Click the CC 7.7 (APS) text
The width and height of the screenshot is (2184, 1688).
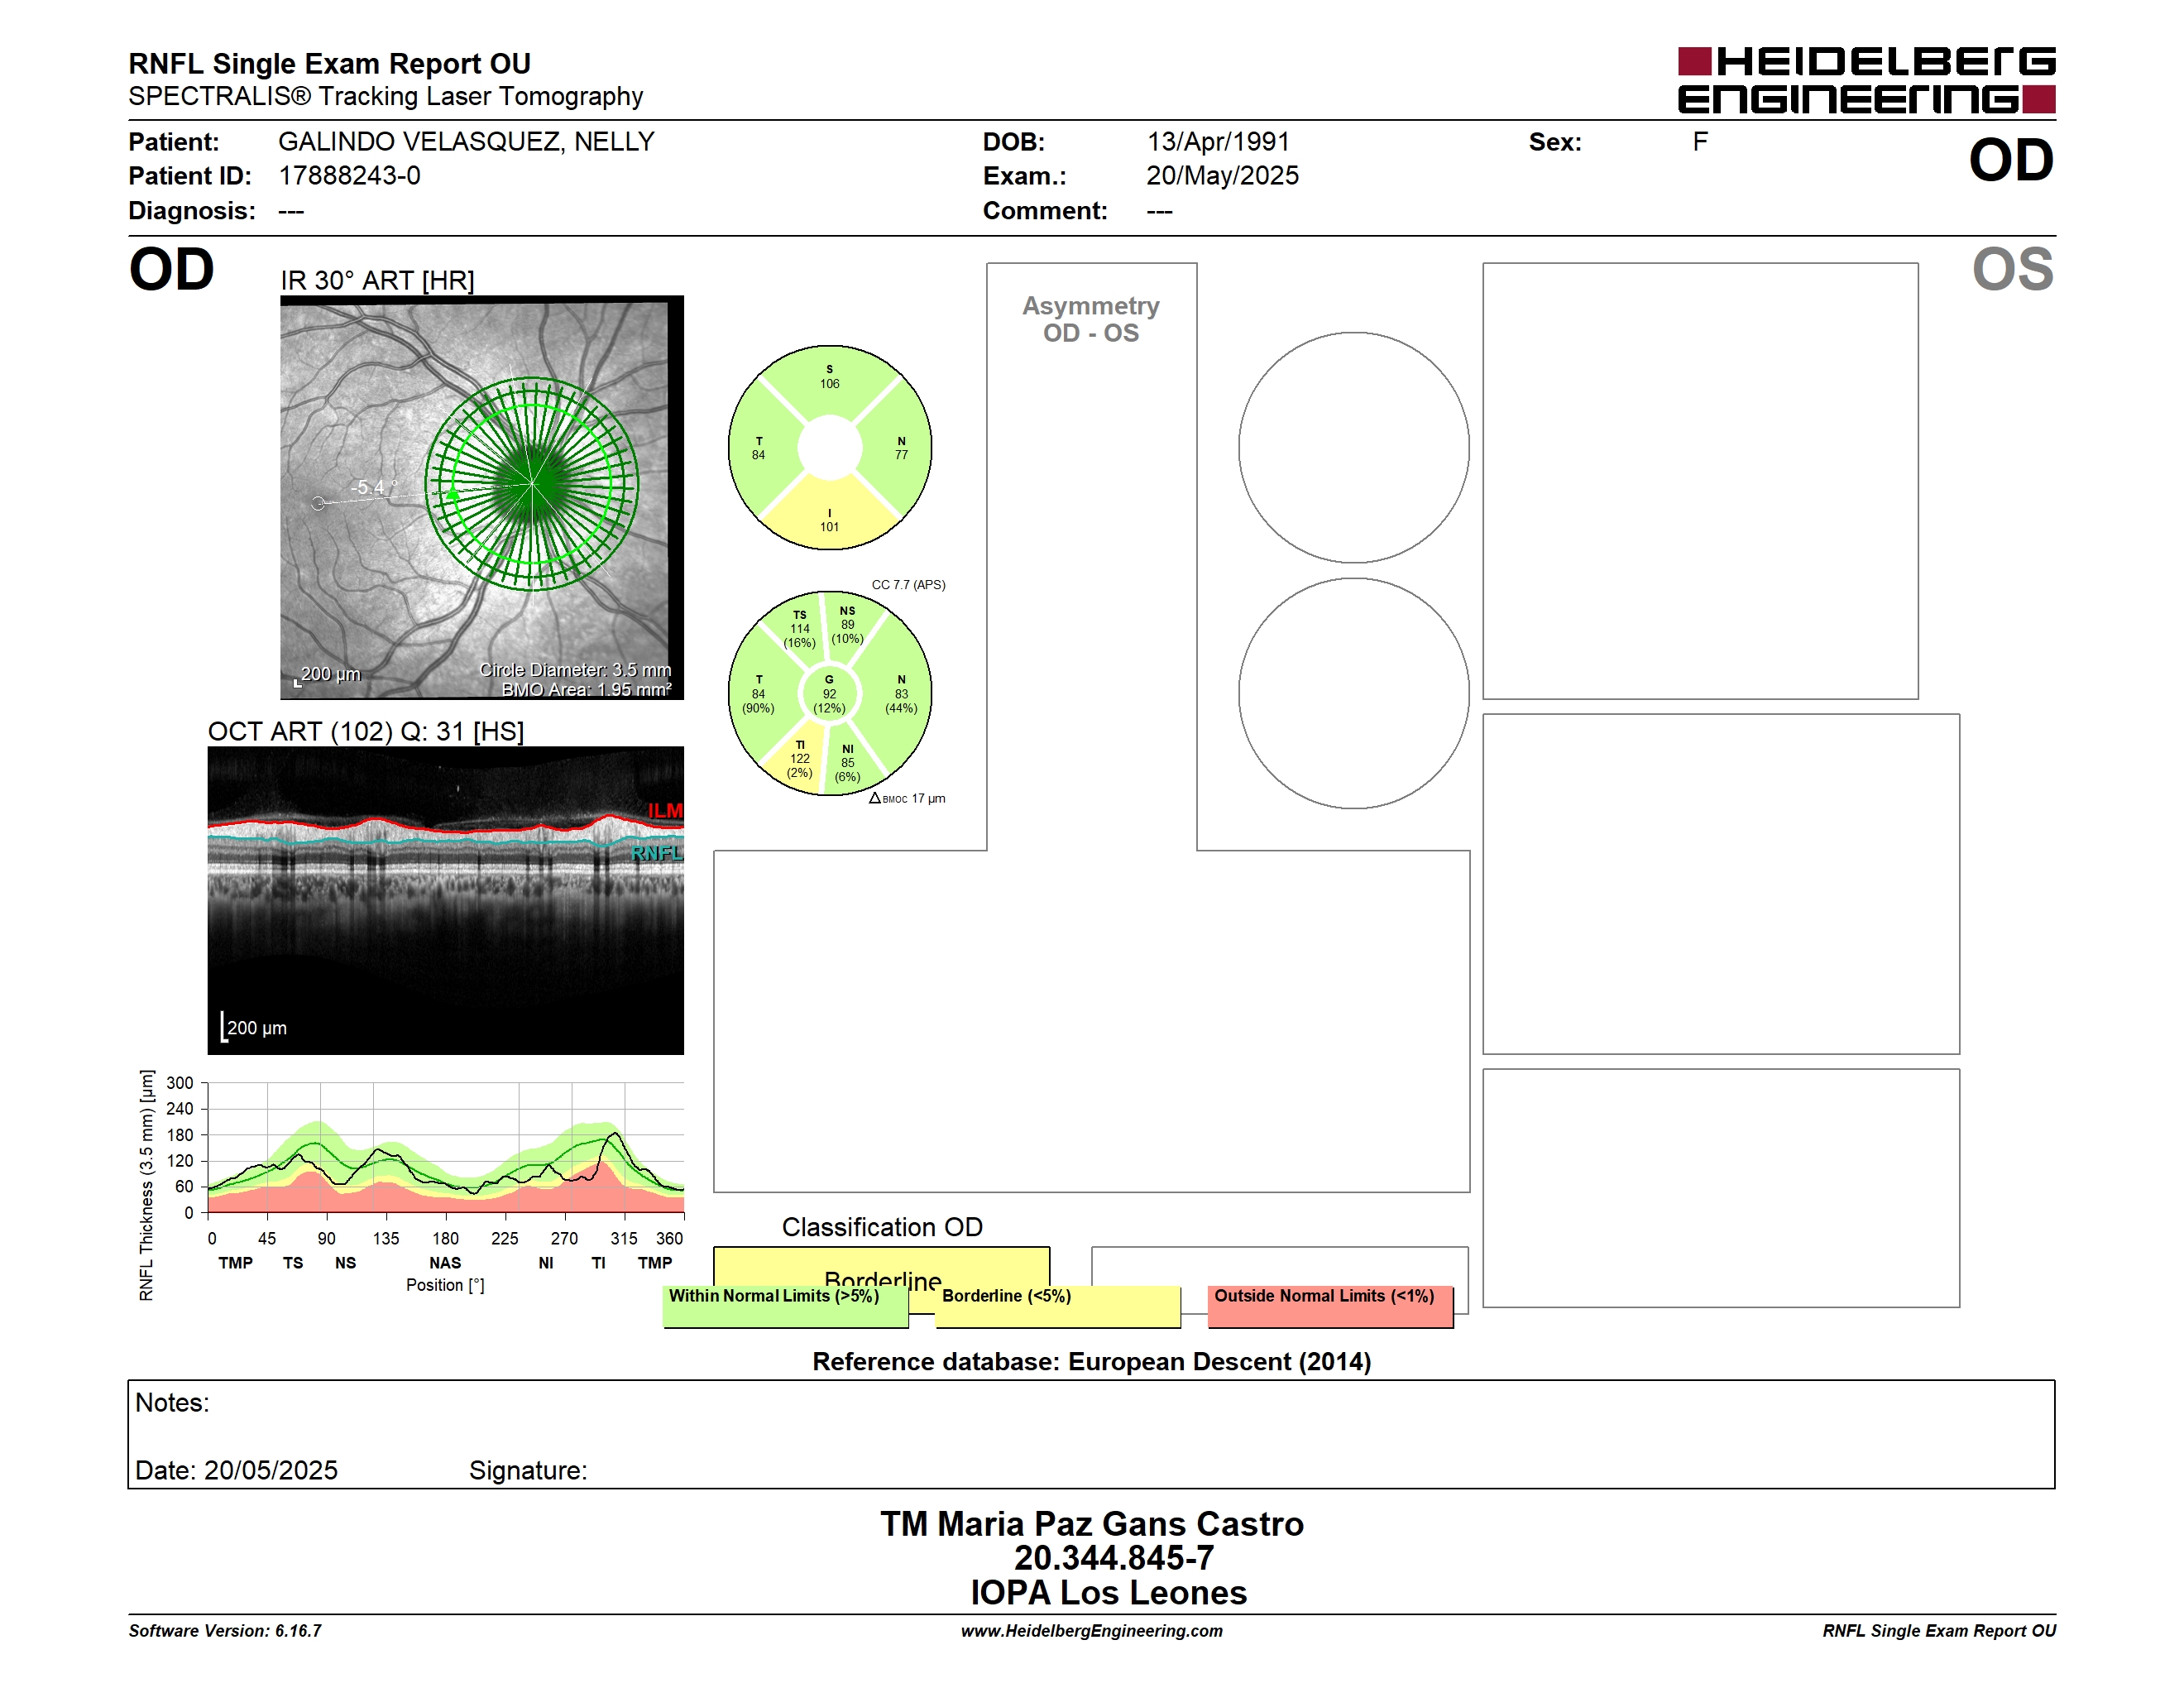click(908, 585)
